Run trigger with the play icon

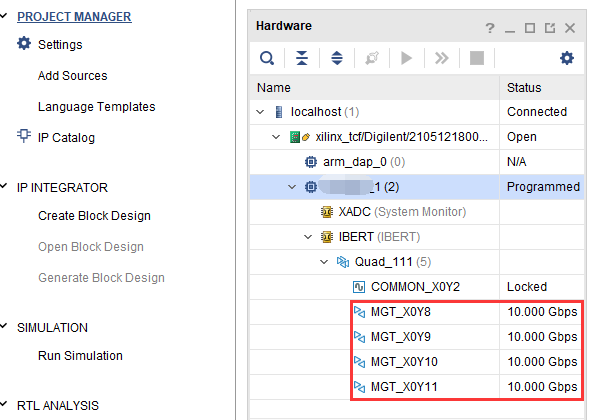[406, 58]
